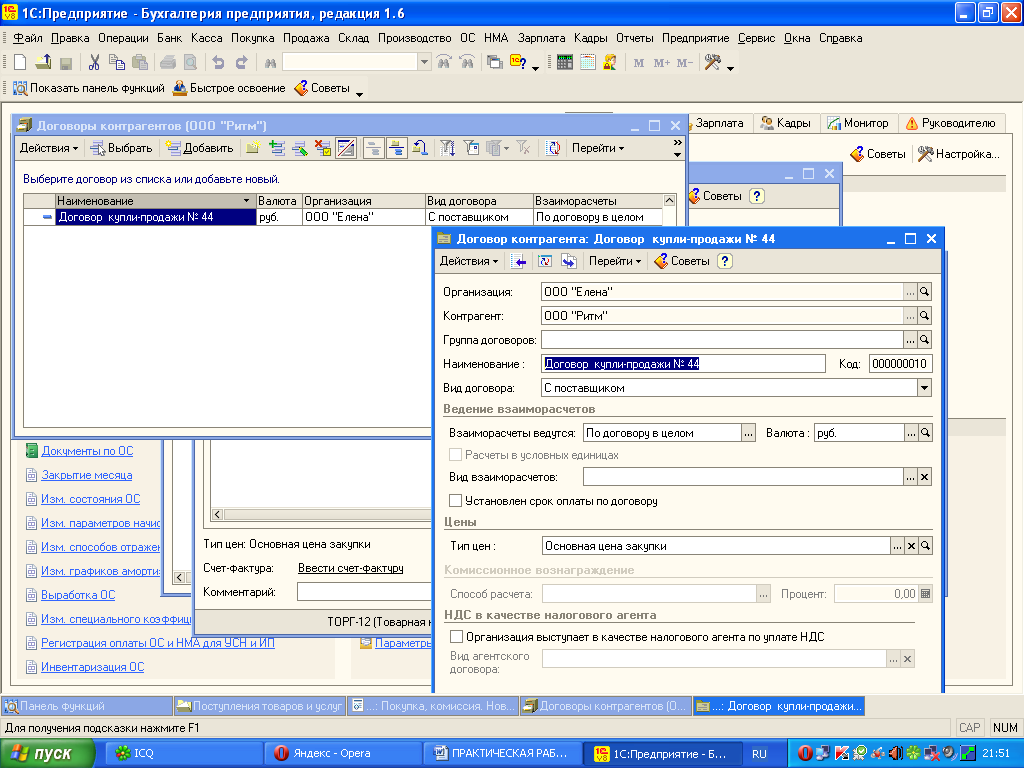Click the question mark help in Договор контрагента
The height and width of the screenshot is (768, 1024).
coord(725,261)
